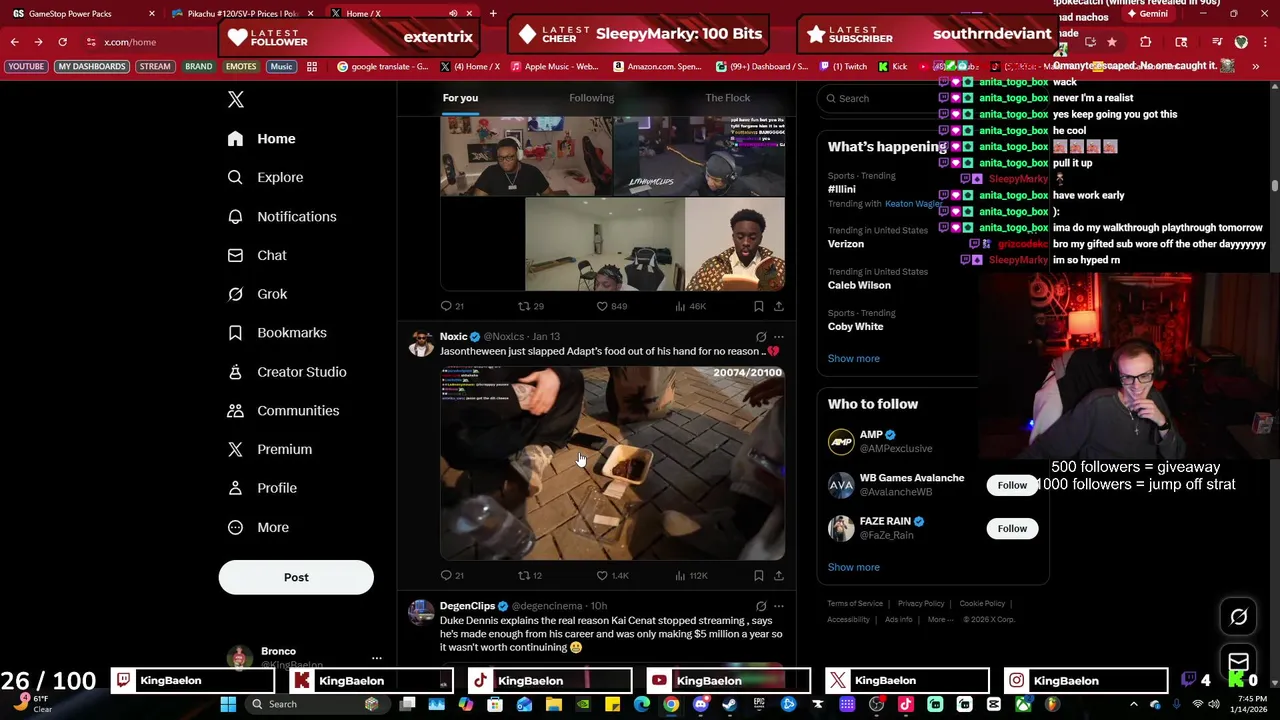View analytics of the Noxic post (112K)
The height and width of the screenshot is (720, 1280).
[691, 576]
